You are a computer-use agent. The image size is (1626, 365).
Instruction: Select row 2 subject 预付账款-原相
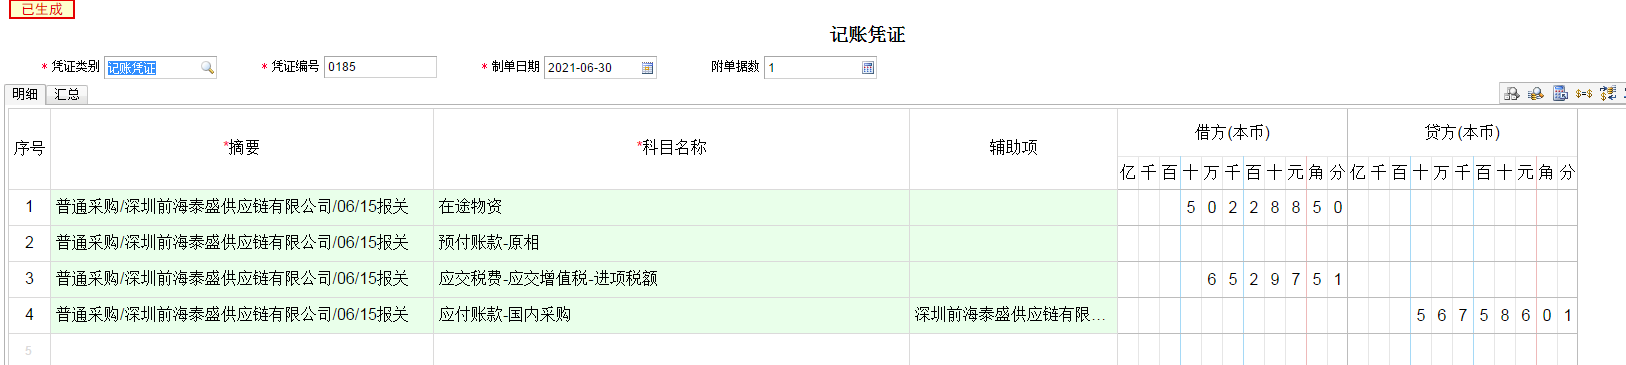671,243
